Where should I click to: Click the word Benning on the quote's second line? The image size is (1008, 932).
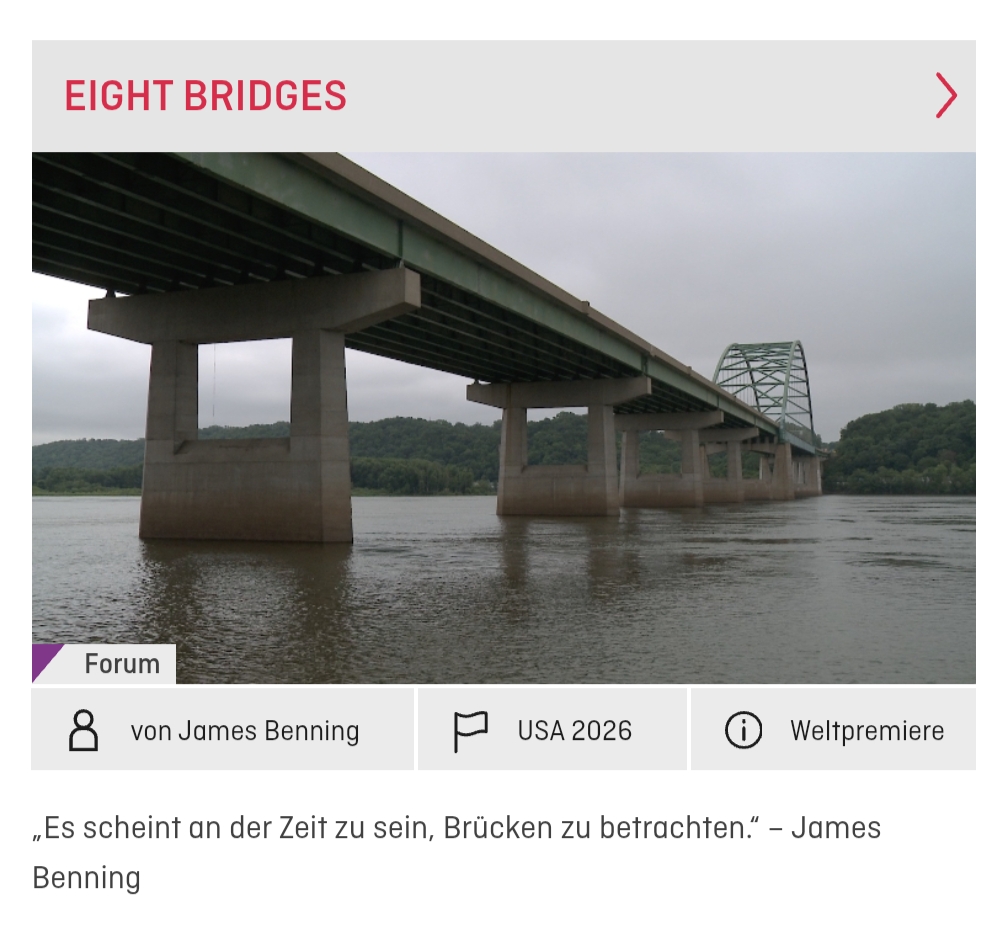[x=86, y=879]
